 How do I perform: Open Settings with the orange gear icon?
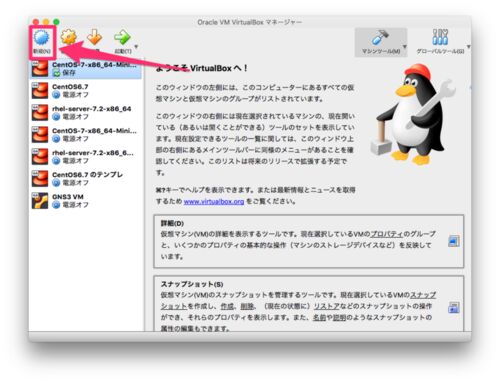[x=69, y=37]
